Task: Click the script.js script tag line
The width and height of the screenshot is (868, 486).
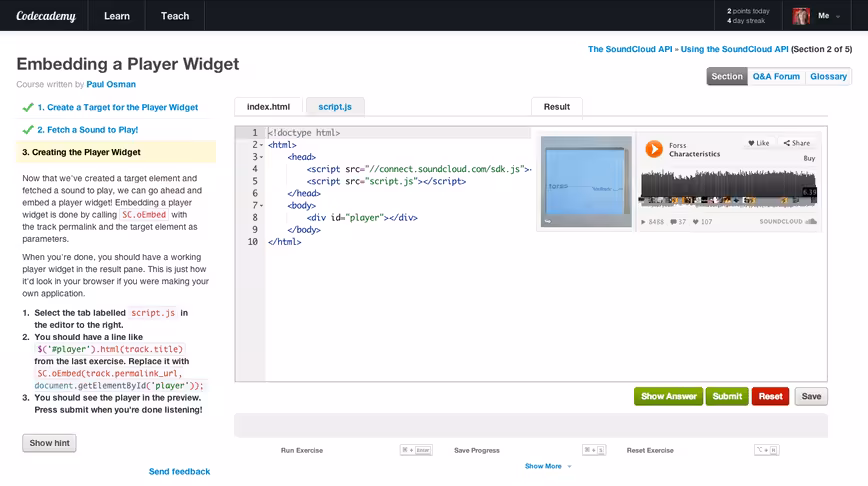Action: [x=386, y=181]
